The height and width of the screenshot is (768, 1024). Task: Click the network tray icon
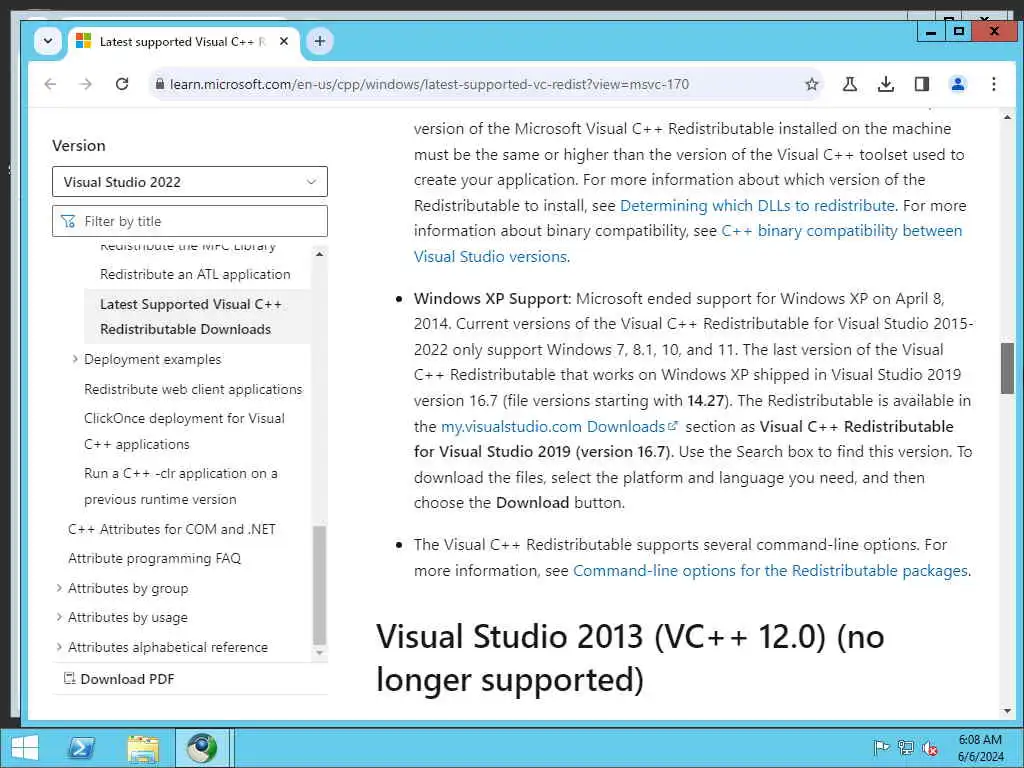906,748
